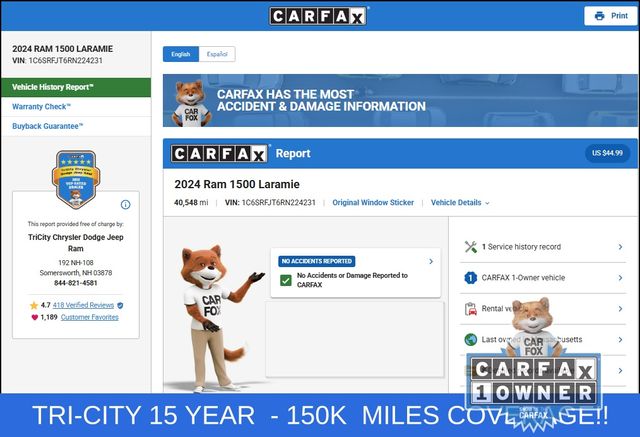640x437 pixels.
Task: Open the Original Window Sticker link
Action: (x=373, y=202)
